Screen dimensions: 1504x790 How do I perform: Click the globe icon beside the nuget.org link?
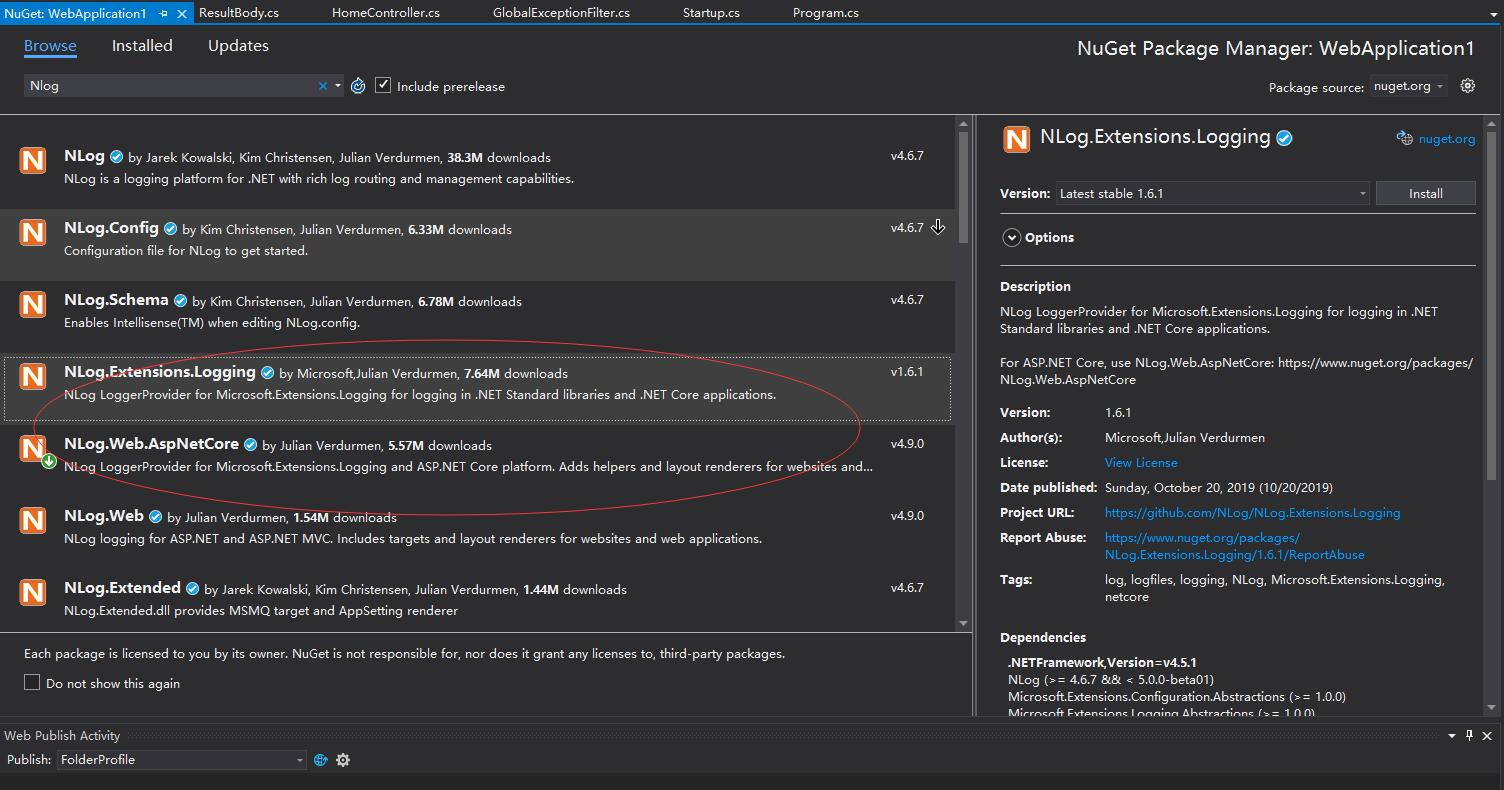point(1405,139)
